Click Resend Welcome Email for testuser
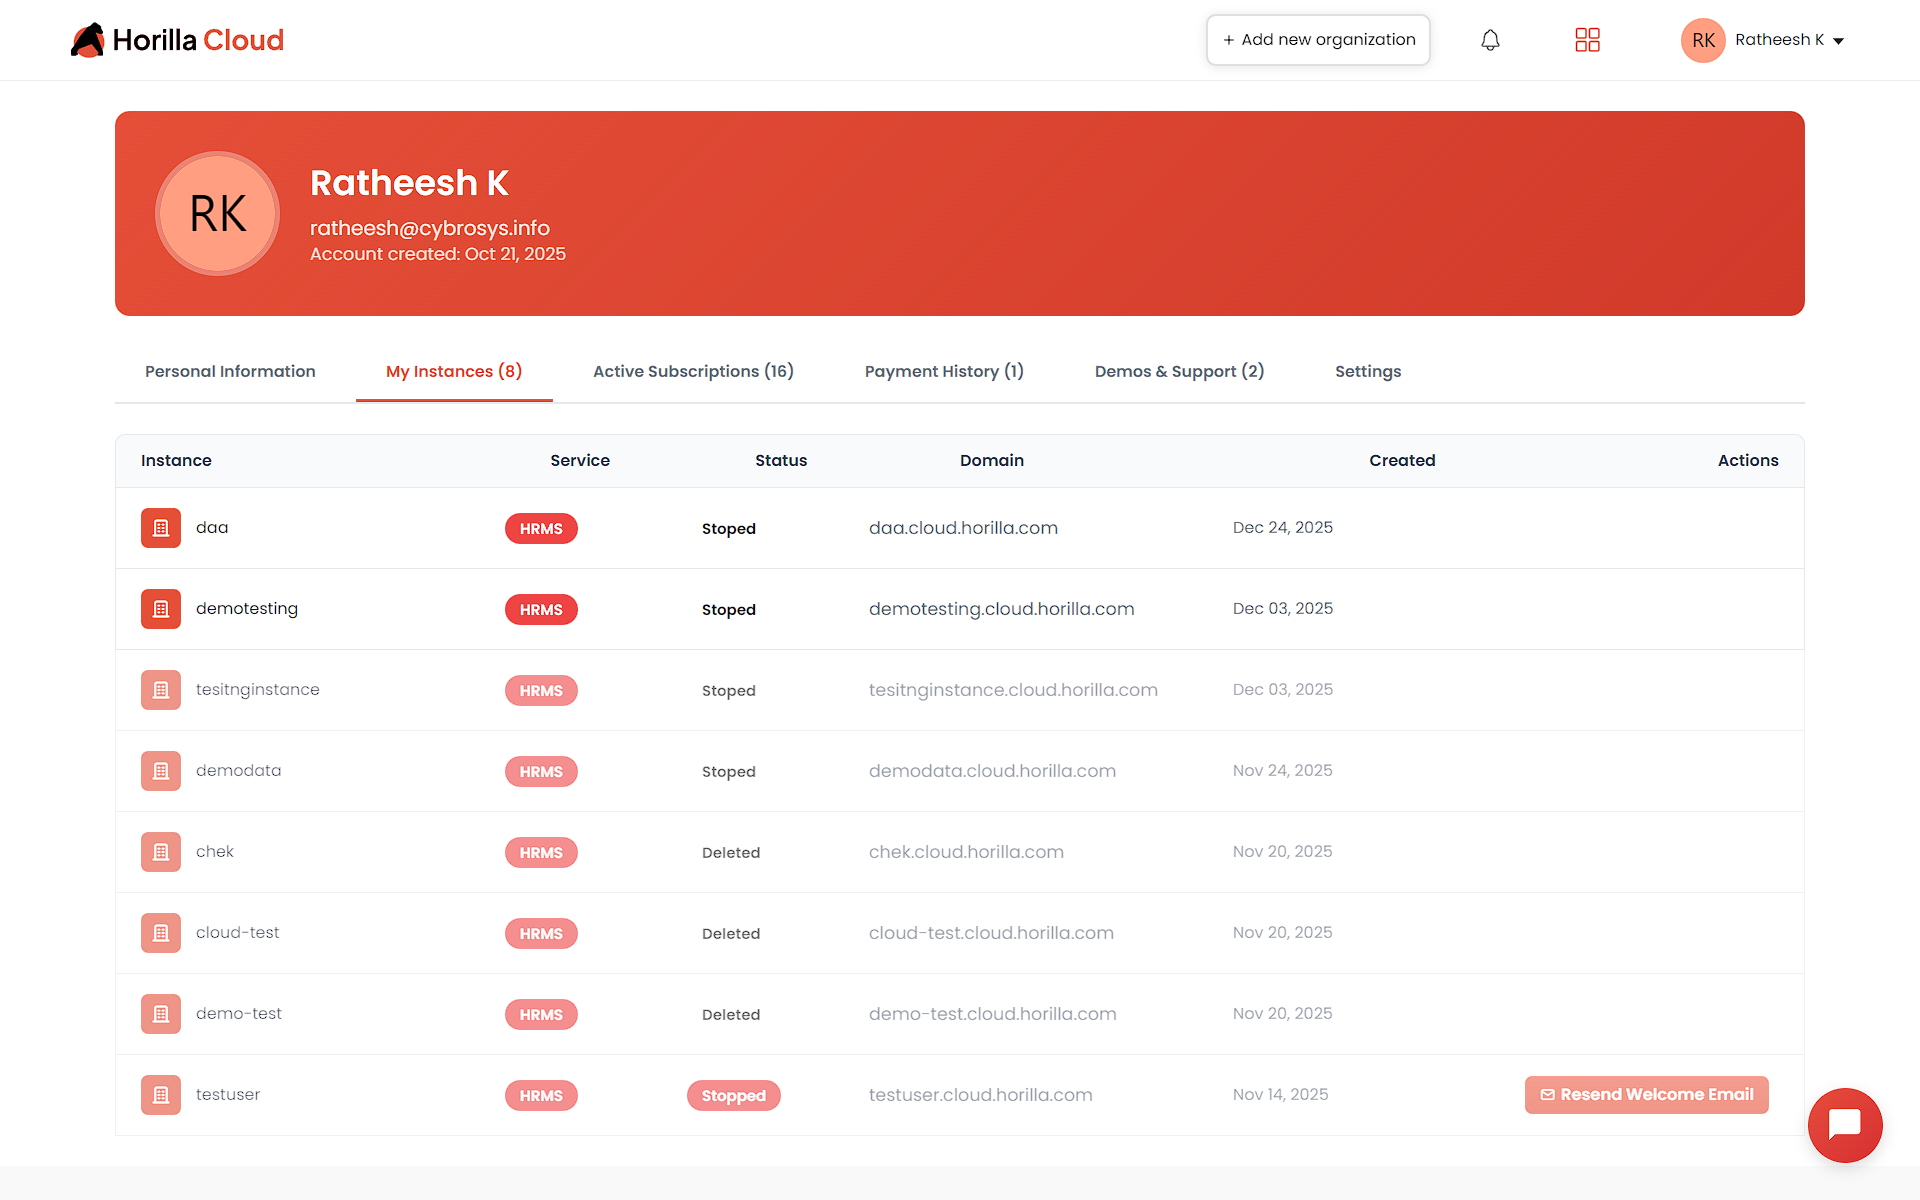Image resolution: width=1920 pixels, height=1200 pixels. (1646, 1094)
